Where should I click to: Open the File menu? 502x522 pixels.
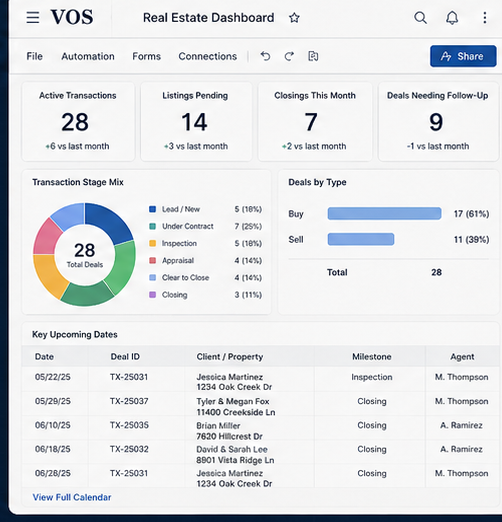[x=35, y=56]
